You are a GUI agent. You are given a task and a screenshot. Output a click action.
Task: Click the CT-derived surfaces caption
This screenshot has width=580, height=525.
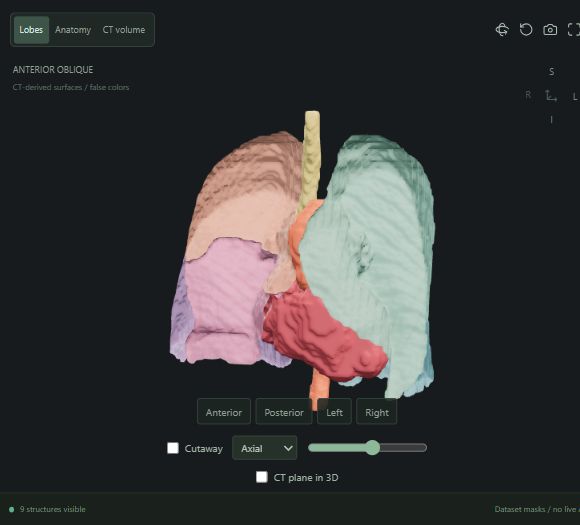[x=71, y=87]
